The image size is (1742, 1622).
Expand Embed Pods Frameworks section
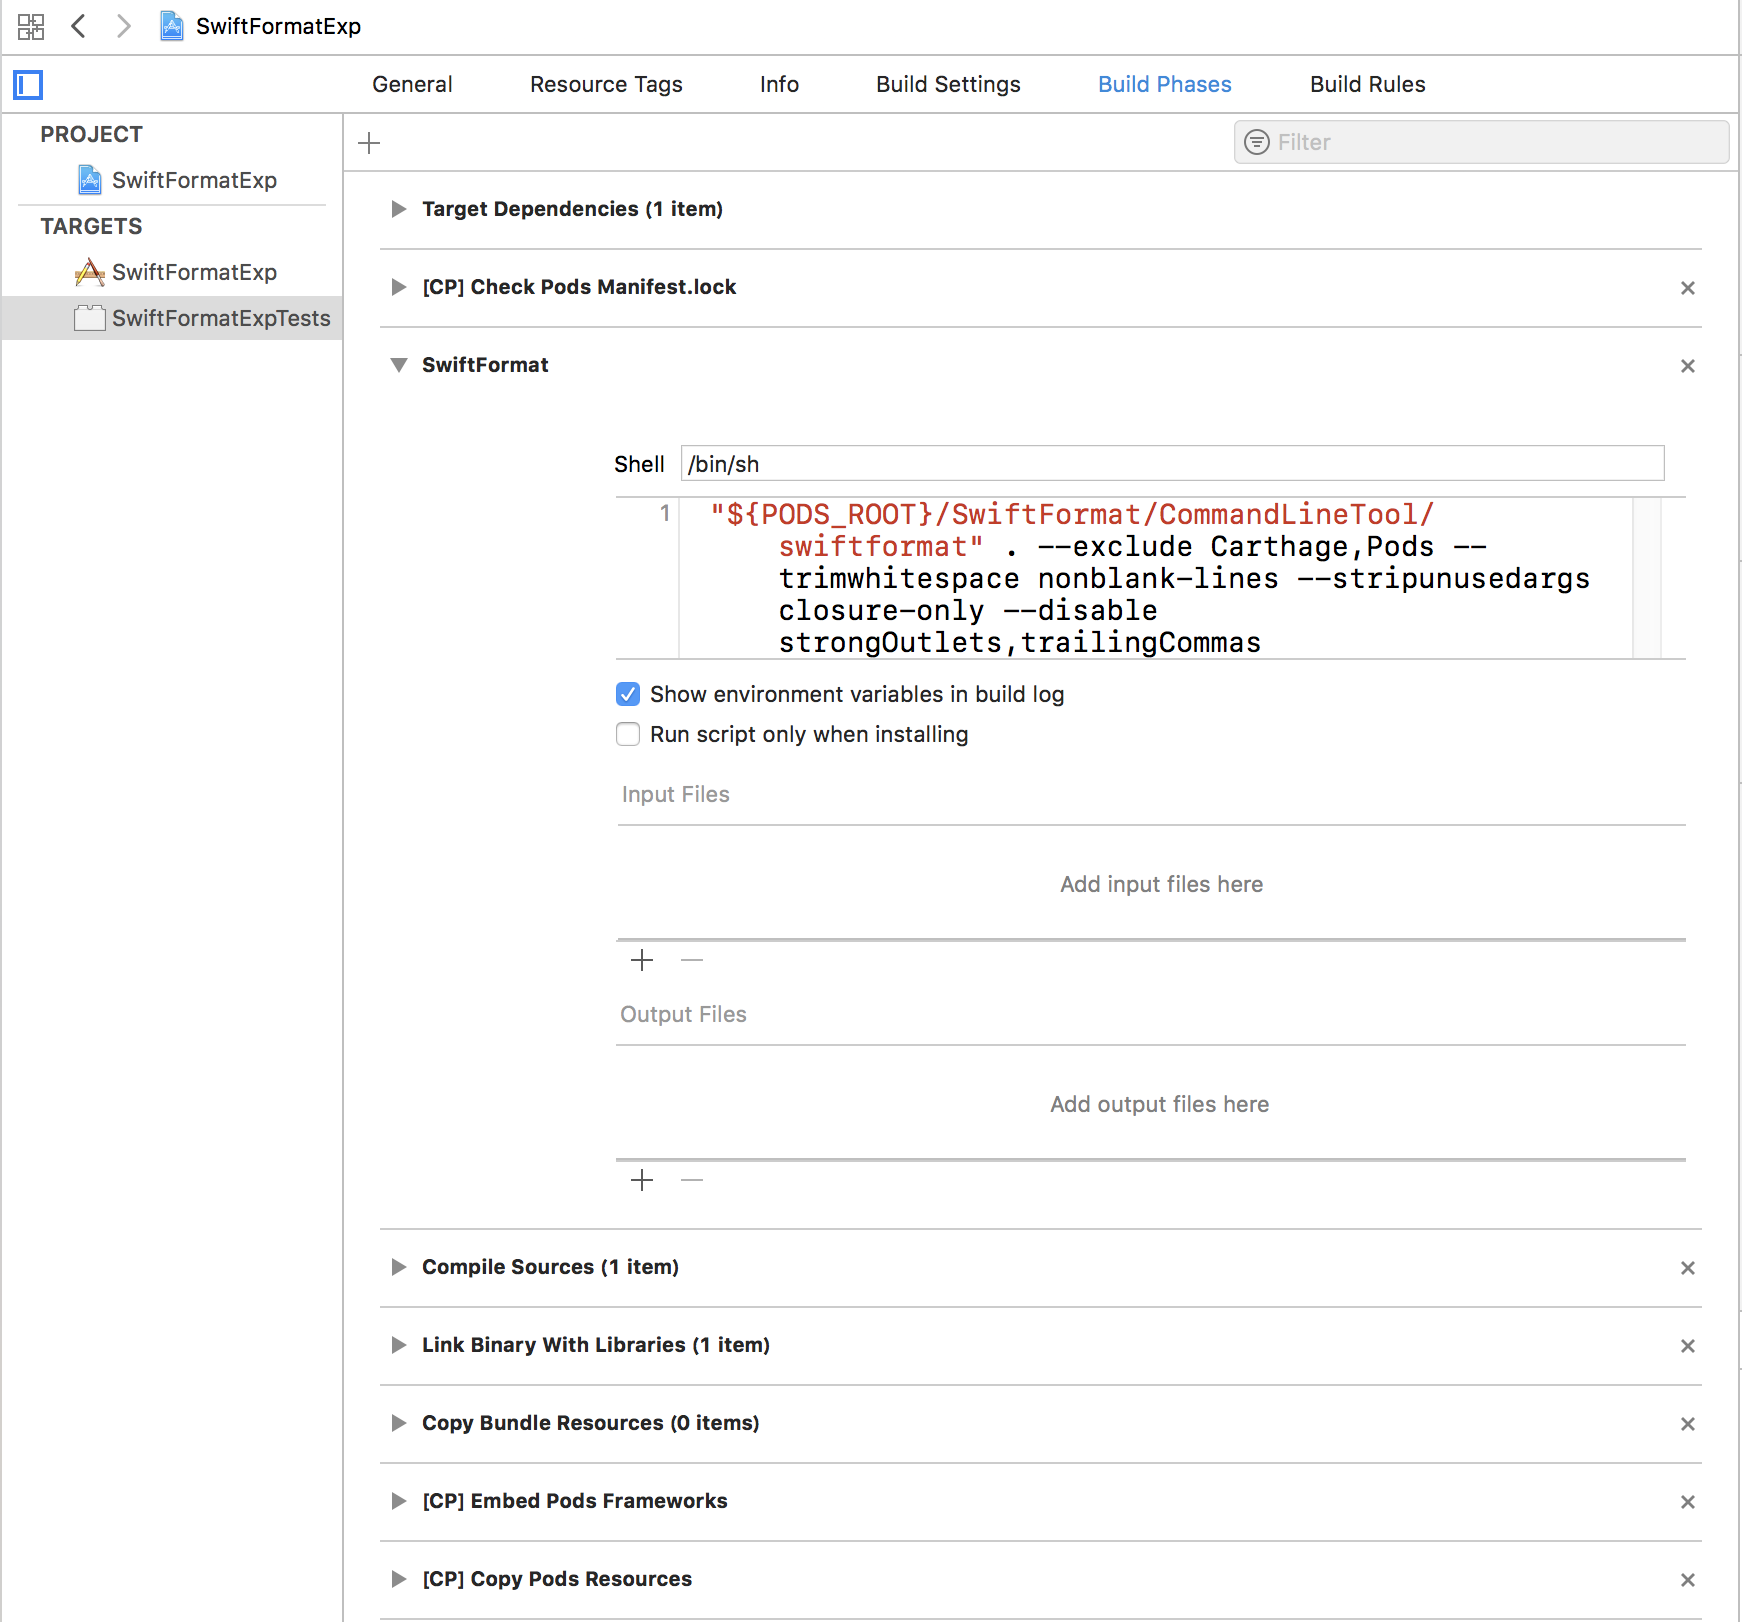tap(399, 1501)
